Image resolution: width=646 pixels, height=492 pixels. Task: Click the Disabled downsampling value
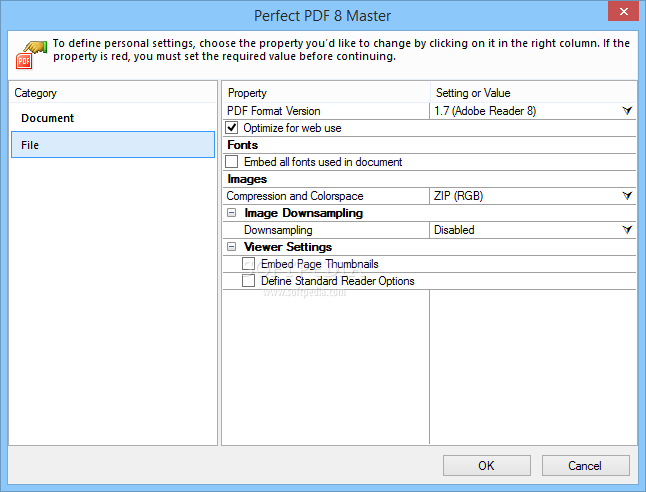coord(454,230)
